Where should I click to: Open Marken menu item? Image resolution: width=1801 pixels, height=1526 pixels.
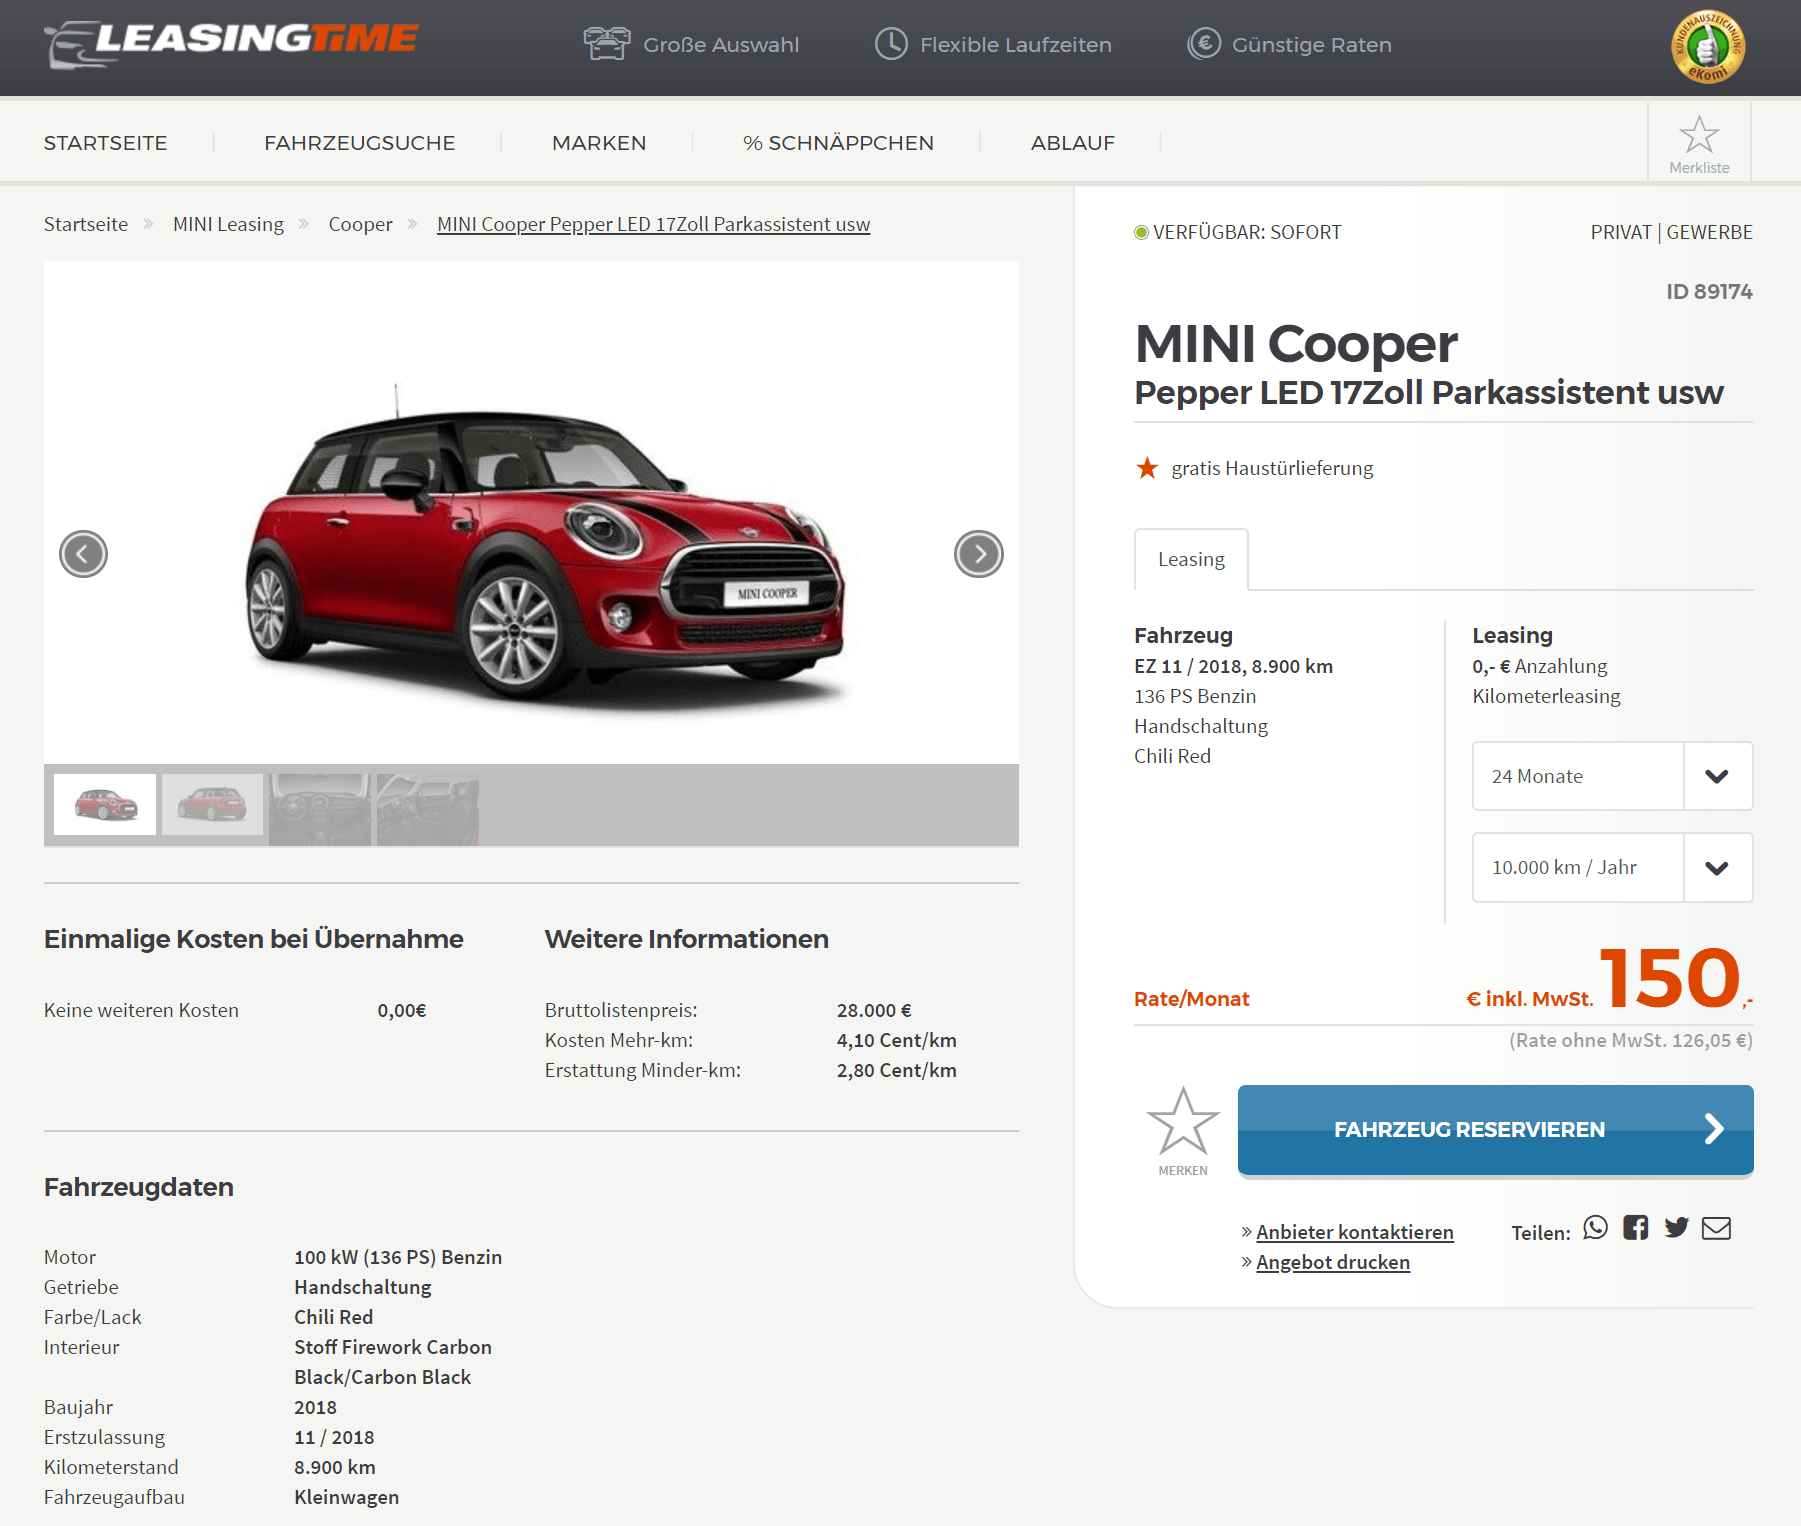click(x=599, y=143)
